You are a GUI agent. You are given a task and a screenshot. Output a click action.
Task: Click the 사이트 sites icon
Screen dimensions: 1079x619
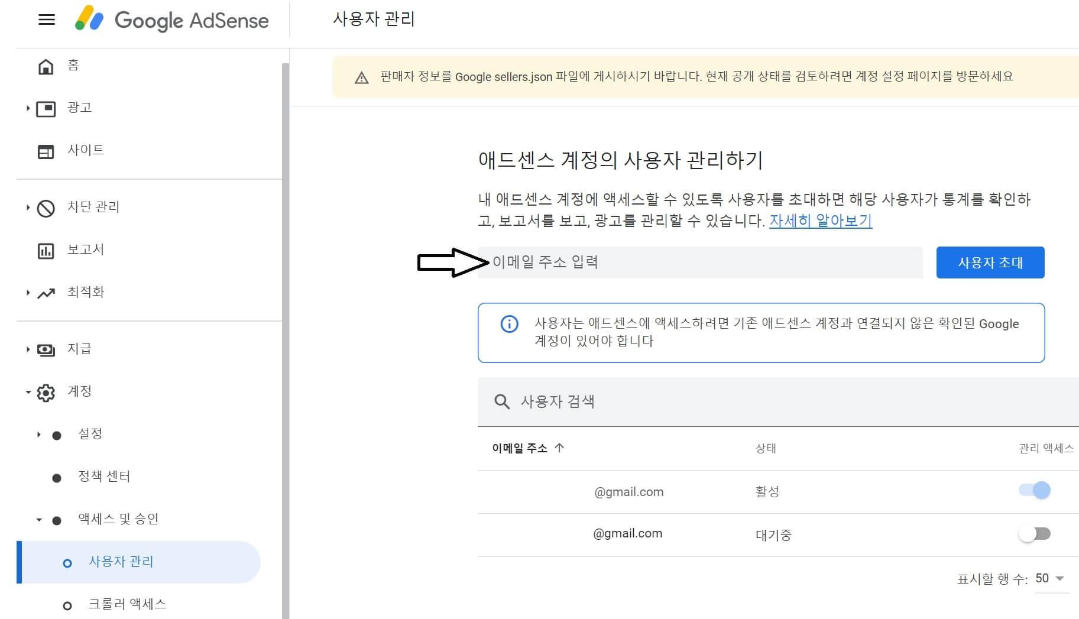click(45, 151)
